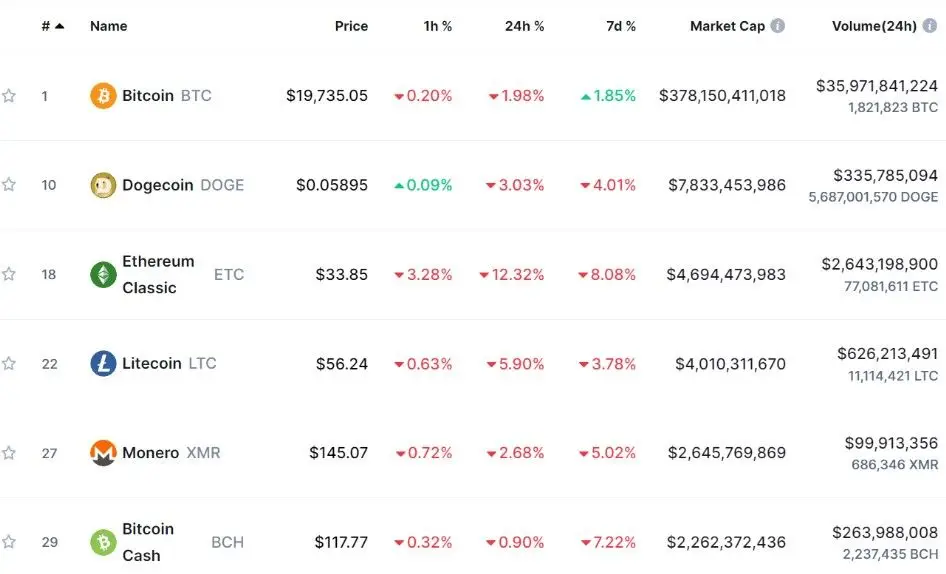Screen dimensions: 946x574
Task: Show the Volume(24h) info icon
Action: 930,26
